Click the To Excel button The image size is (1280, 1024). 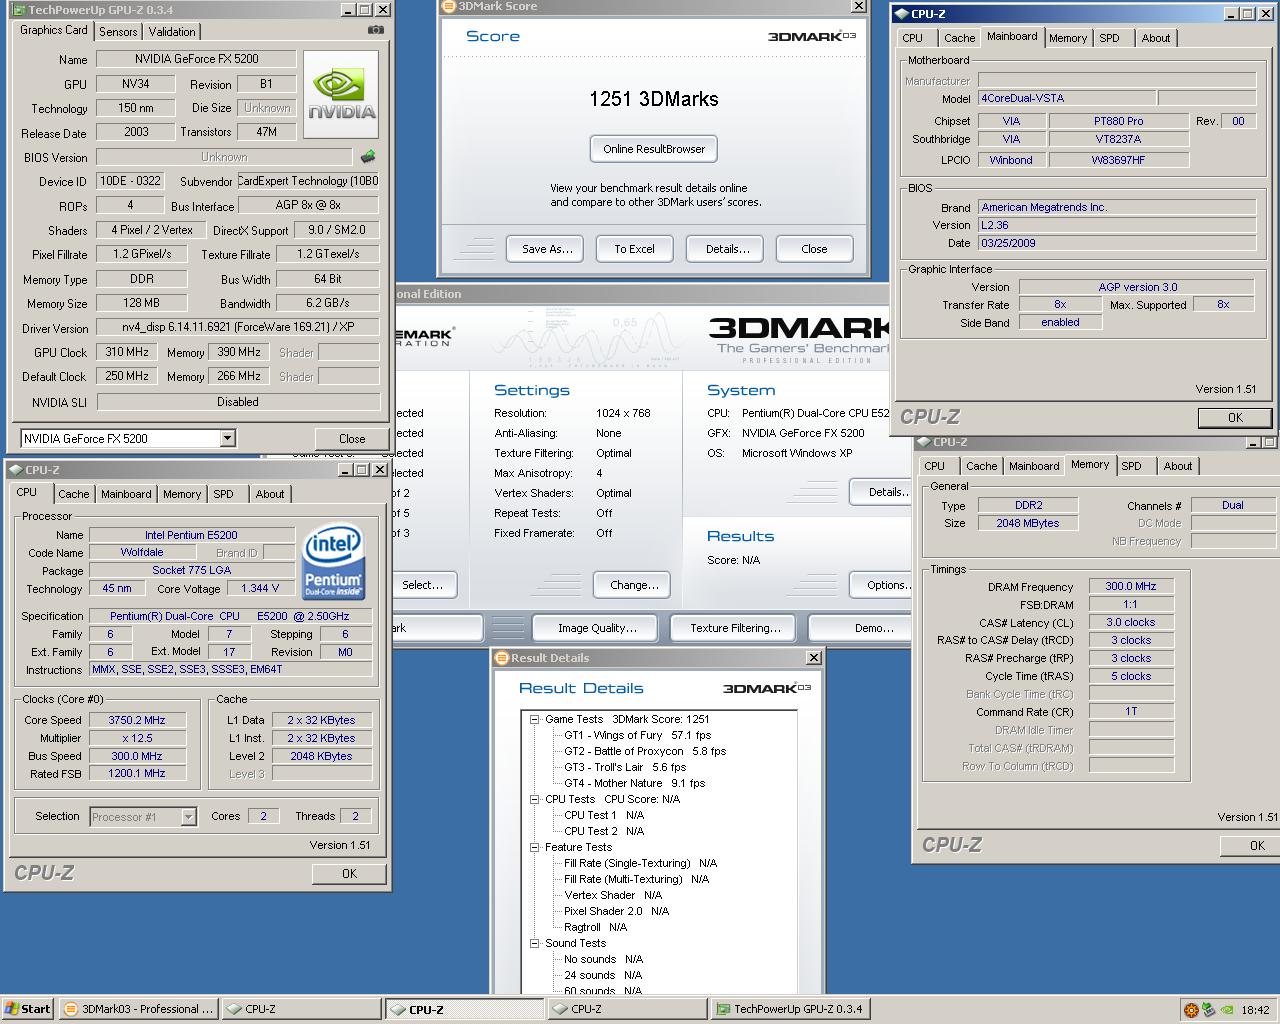click(634, 249)
